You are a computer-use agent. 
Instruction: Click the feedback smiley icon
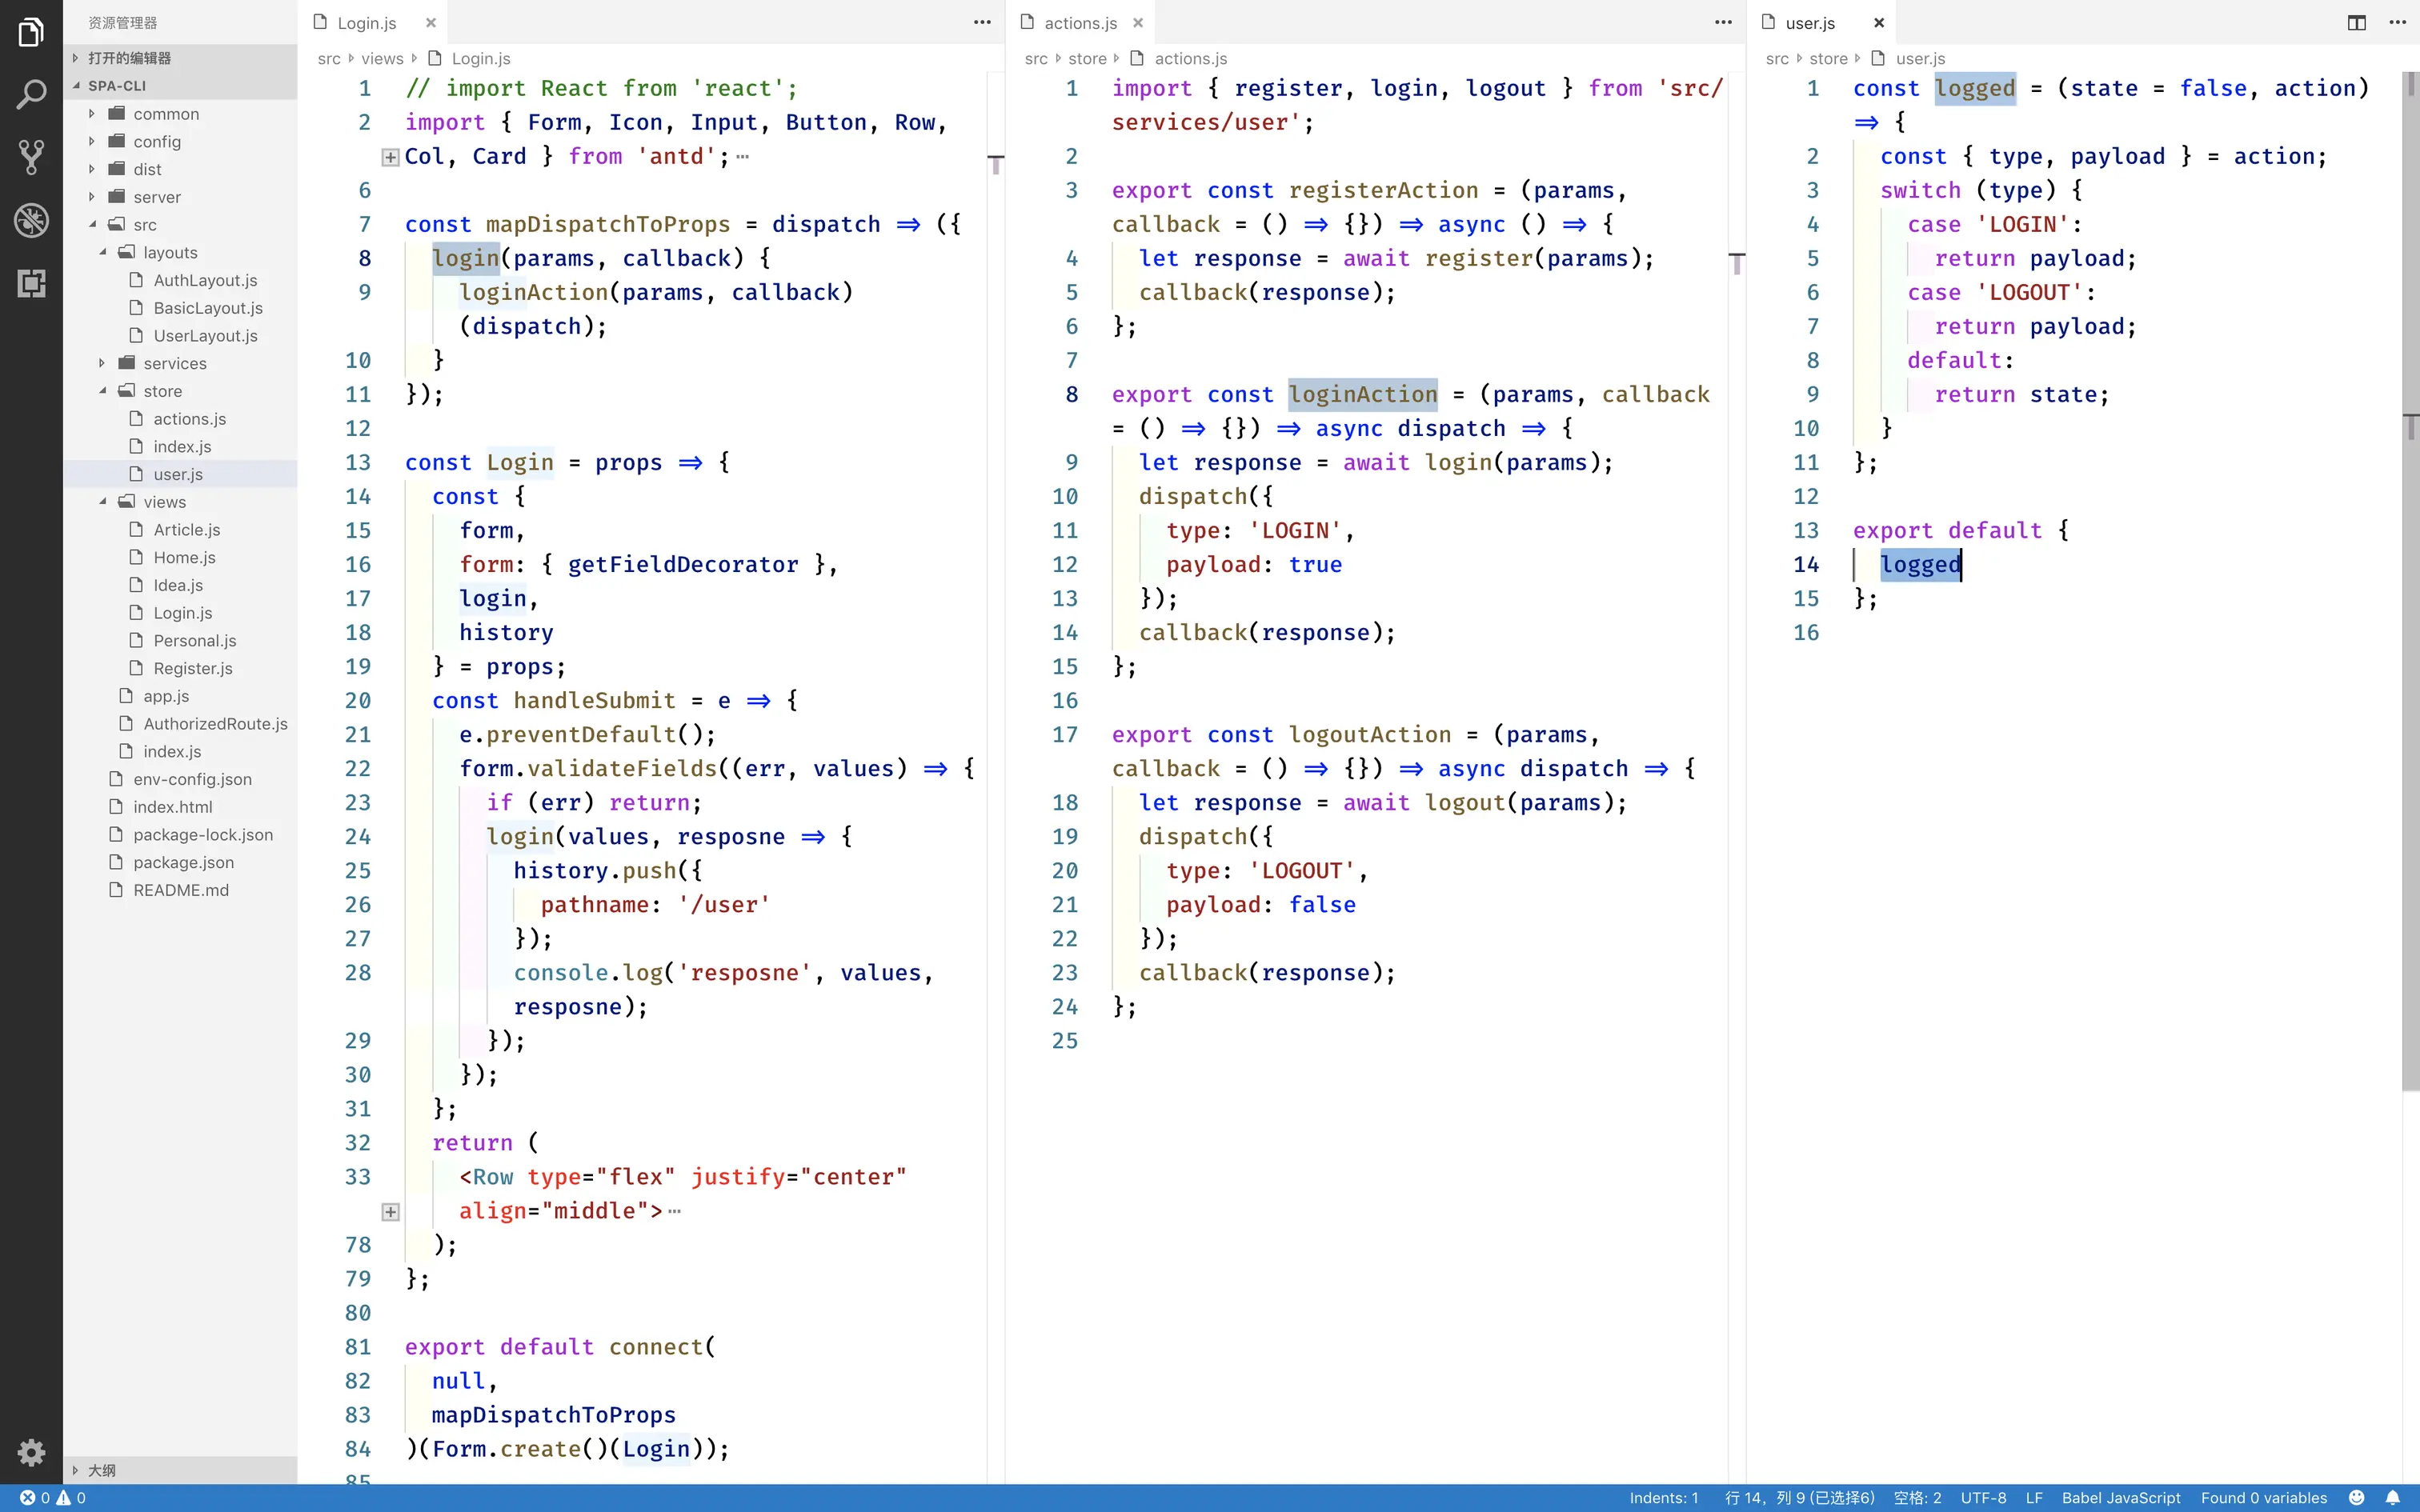pos(2357,1497)
